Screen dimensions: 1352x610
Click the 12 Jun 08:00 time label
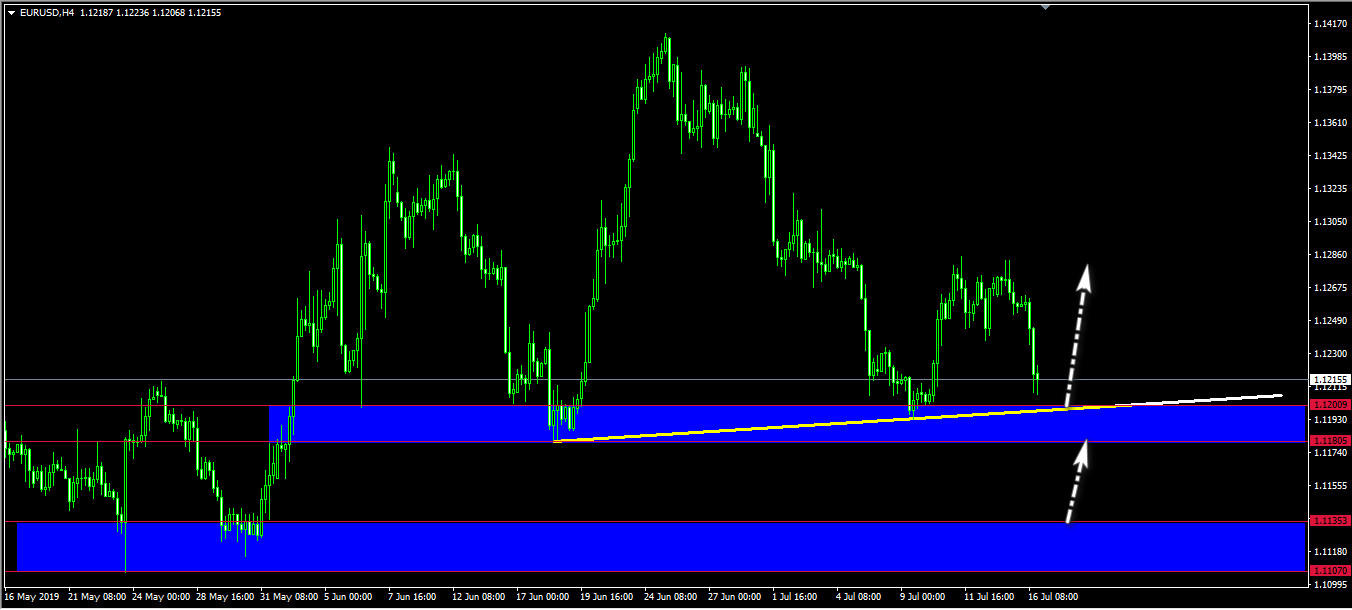(x=479, y=597)
